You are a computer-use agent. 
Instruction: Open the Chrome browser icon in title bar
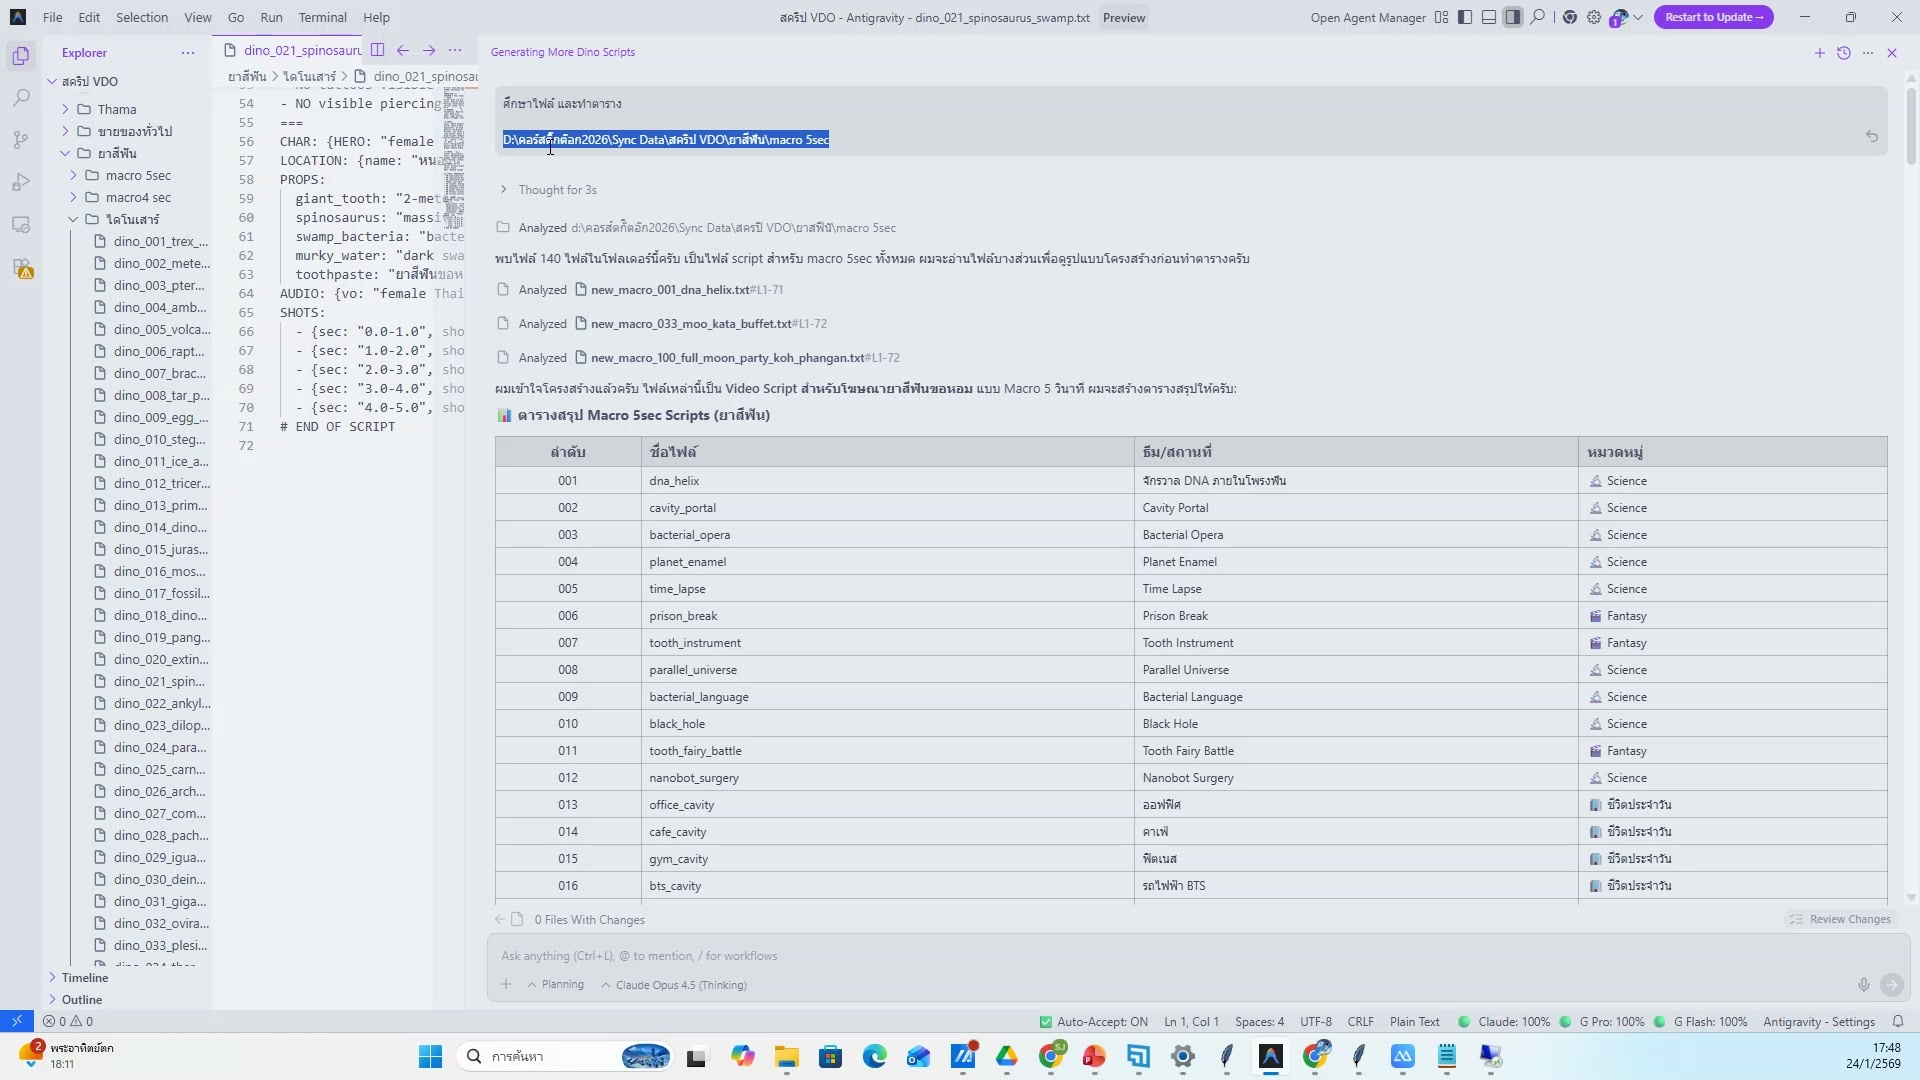[1569, 17]
